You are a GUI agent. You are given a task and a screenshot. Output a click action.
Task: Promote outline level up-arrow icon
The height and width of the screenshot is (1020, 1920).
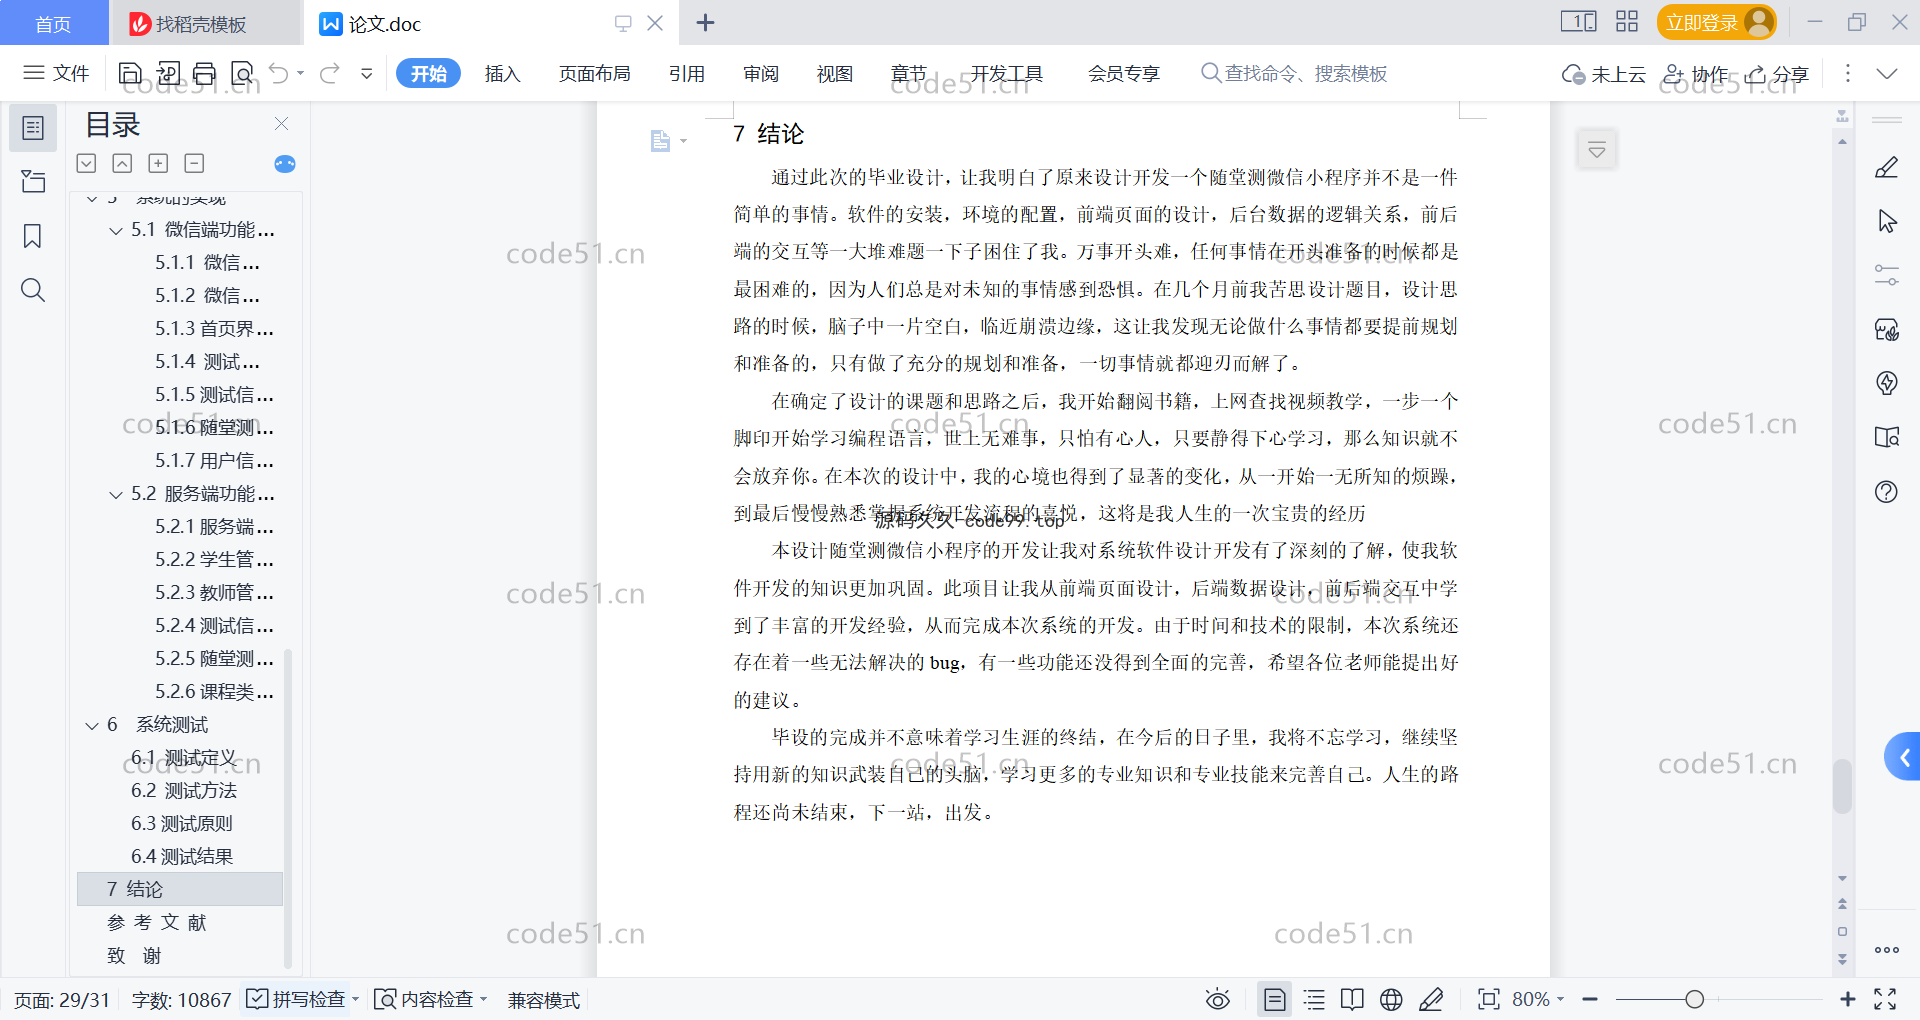pyautogui.click(x=122, y=163)
